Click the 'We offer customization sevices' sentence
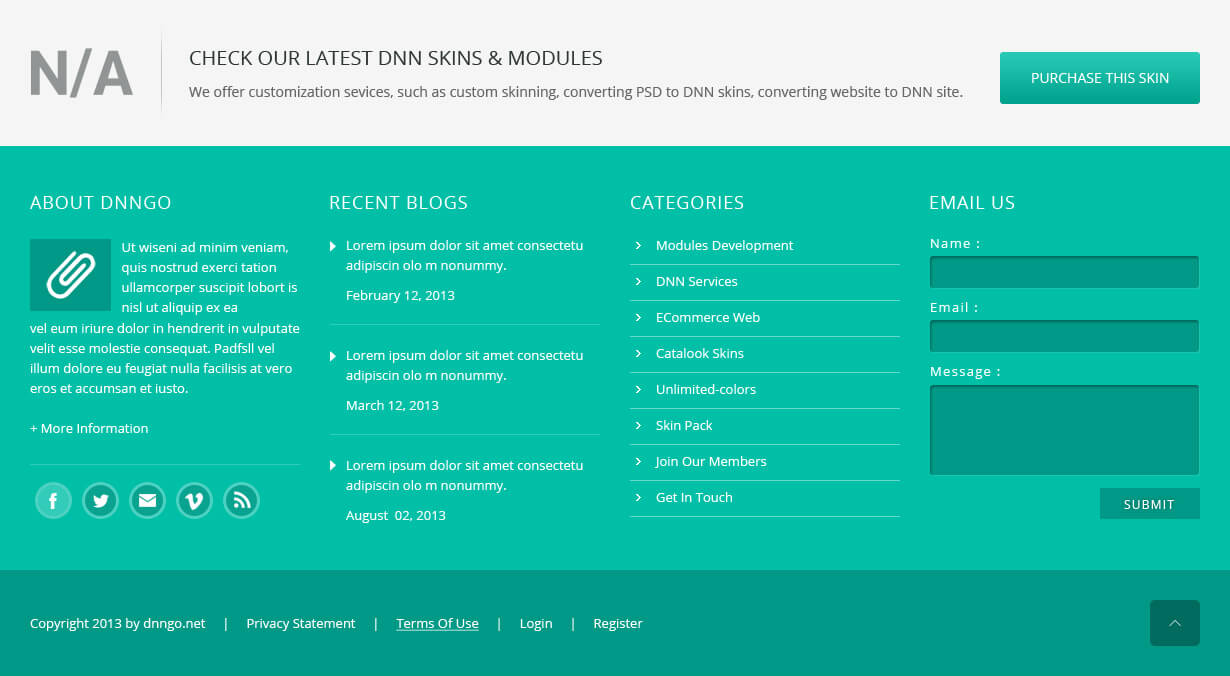Viewport: 1230px width, 676px height. pyautogui.click(x=576, y=92)
